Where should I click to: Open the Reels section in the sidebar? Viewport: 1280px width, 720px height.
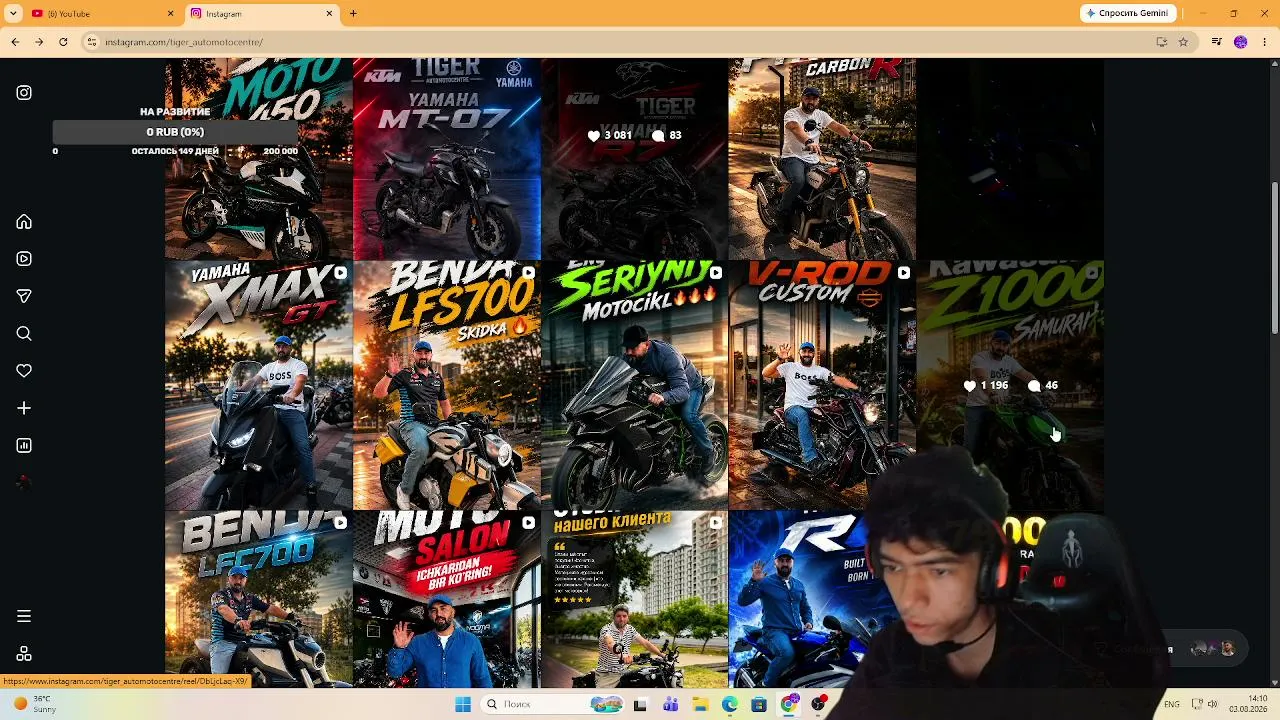[x=24, y=259]
